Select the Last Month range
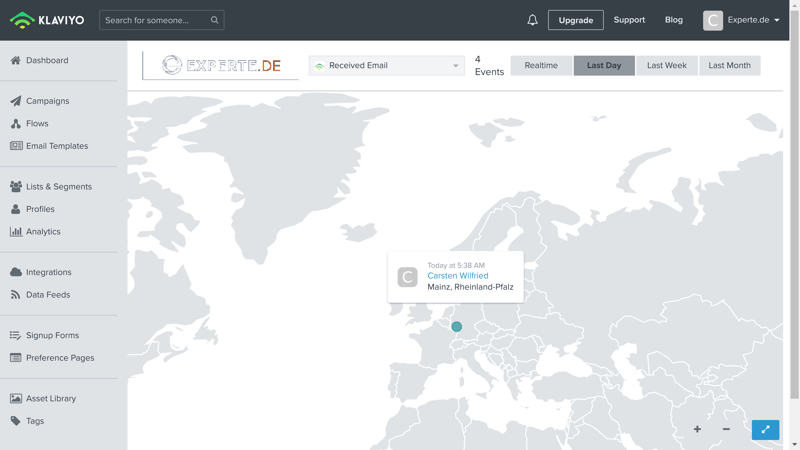 click(x=729, y=66)
